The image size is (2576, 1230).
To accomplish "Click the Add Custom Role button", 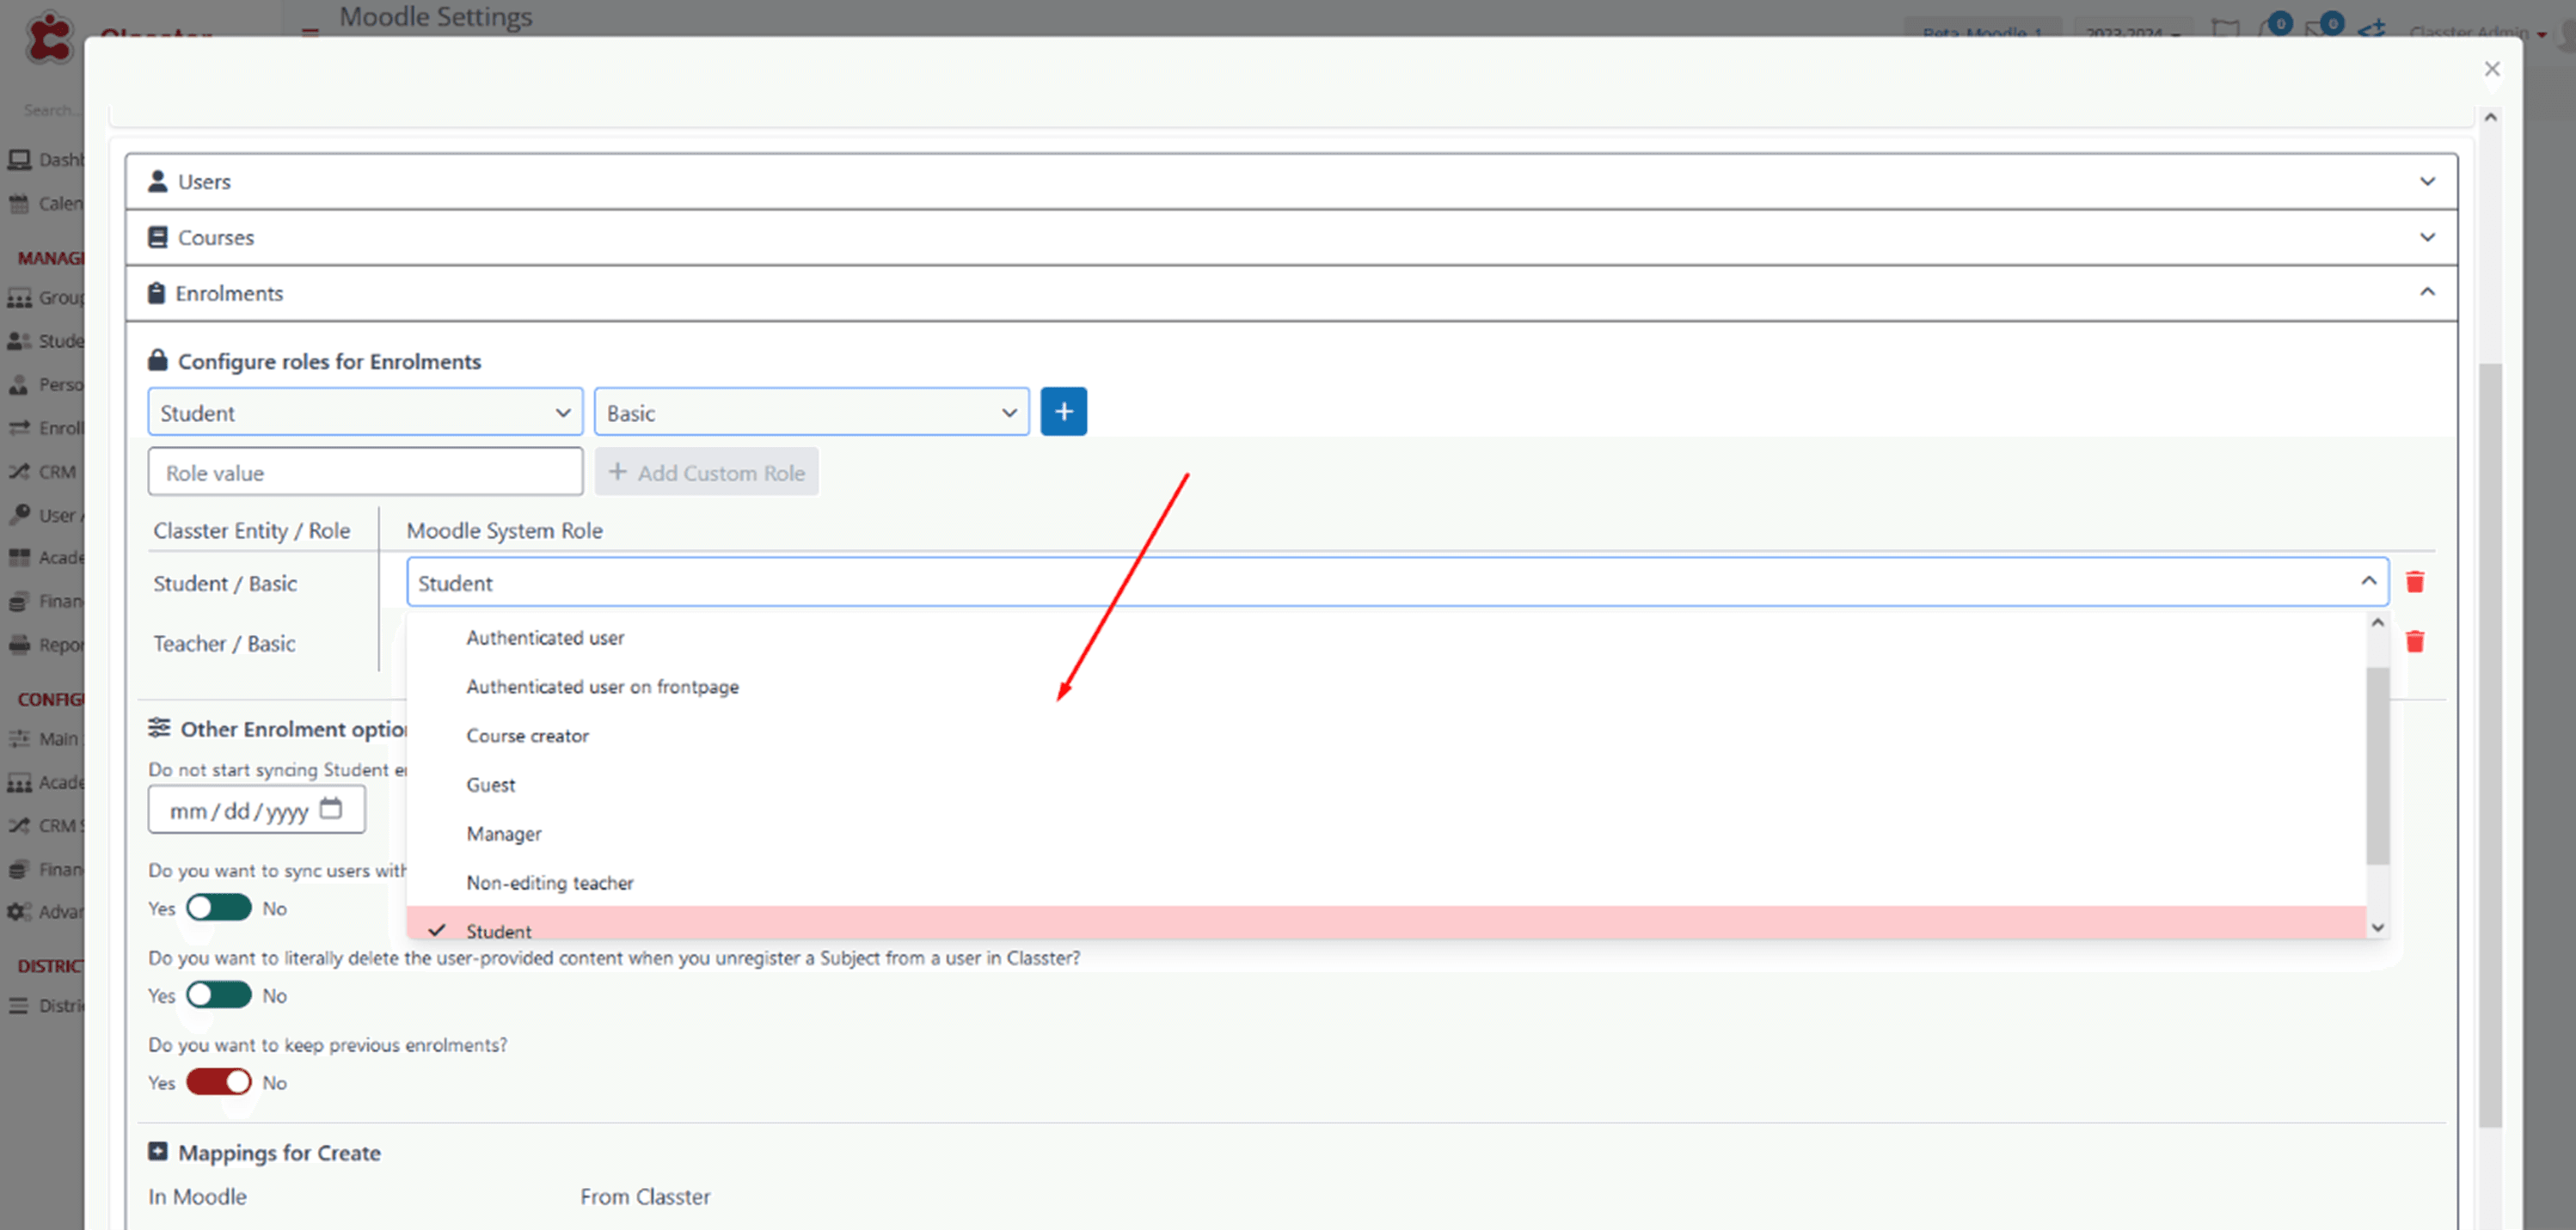I will 706,472.
